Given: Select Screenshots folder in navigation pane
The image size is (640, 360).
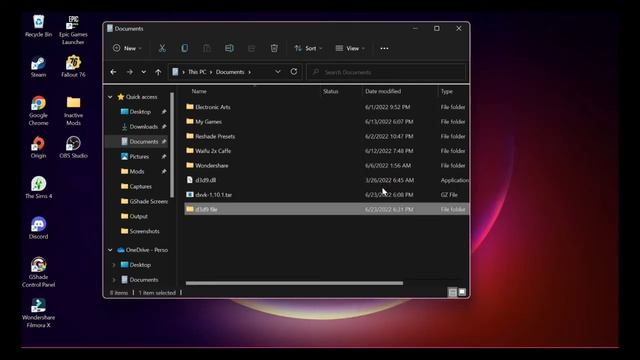Looking at the screenshot, I should coord(144,231).
